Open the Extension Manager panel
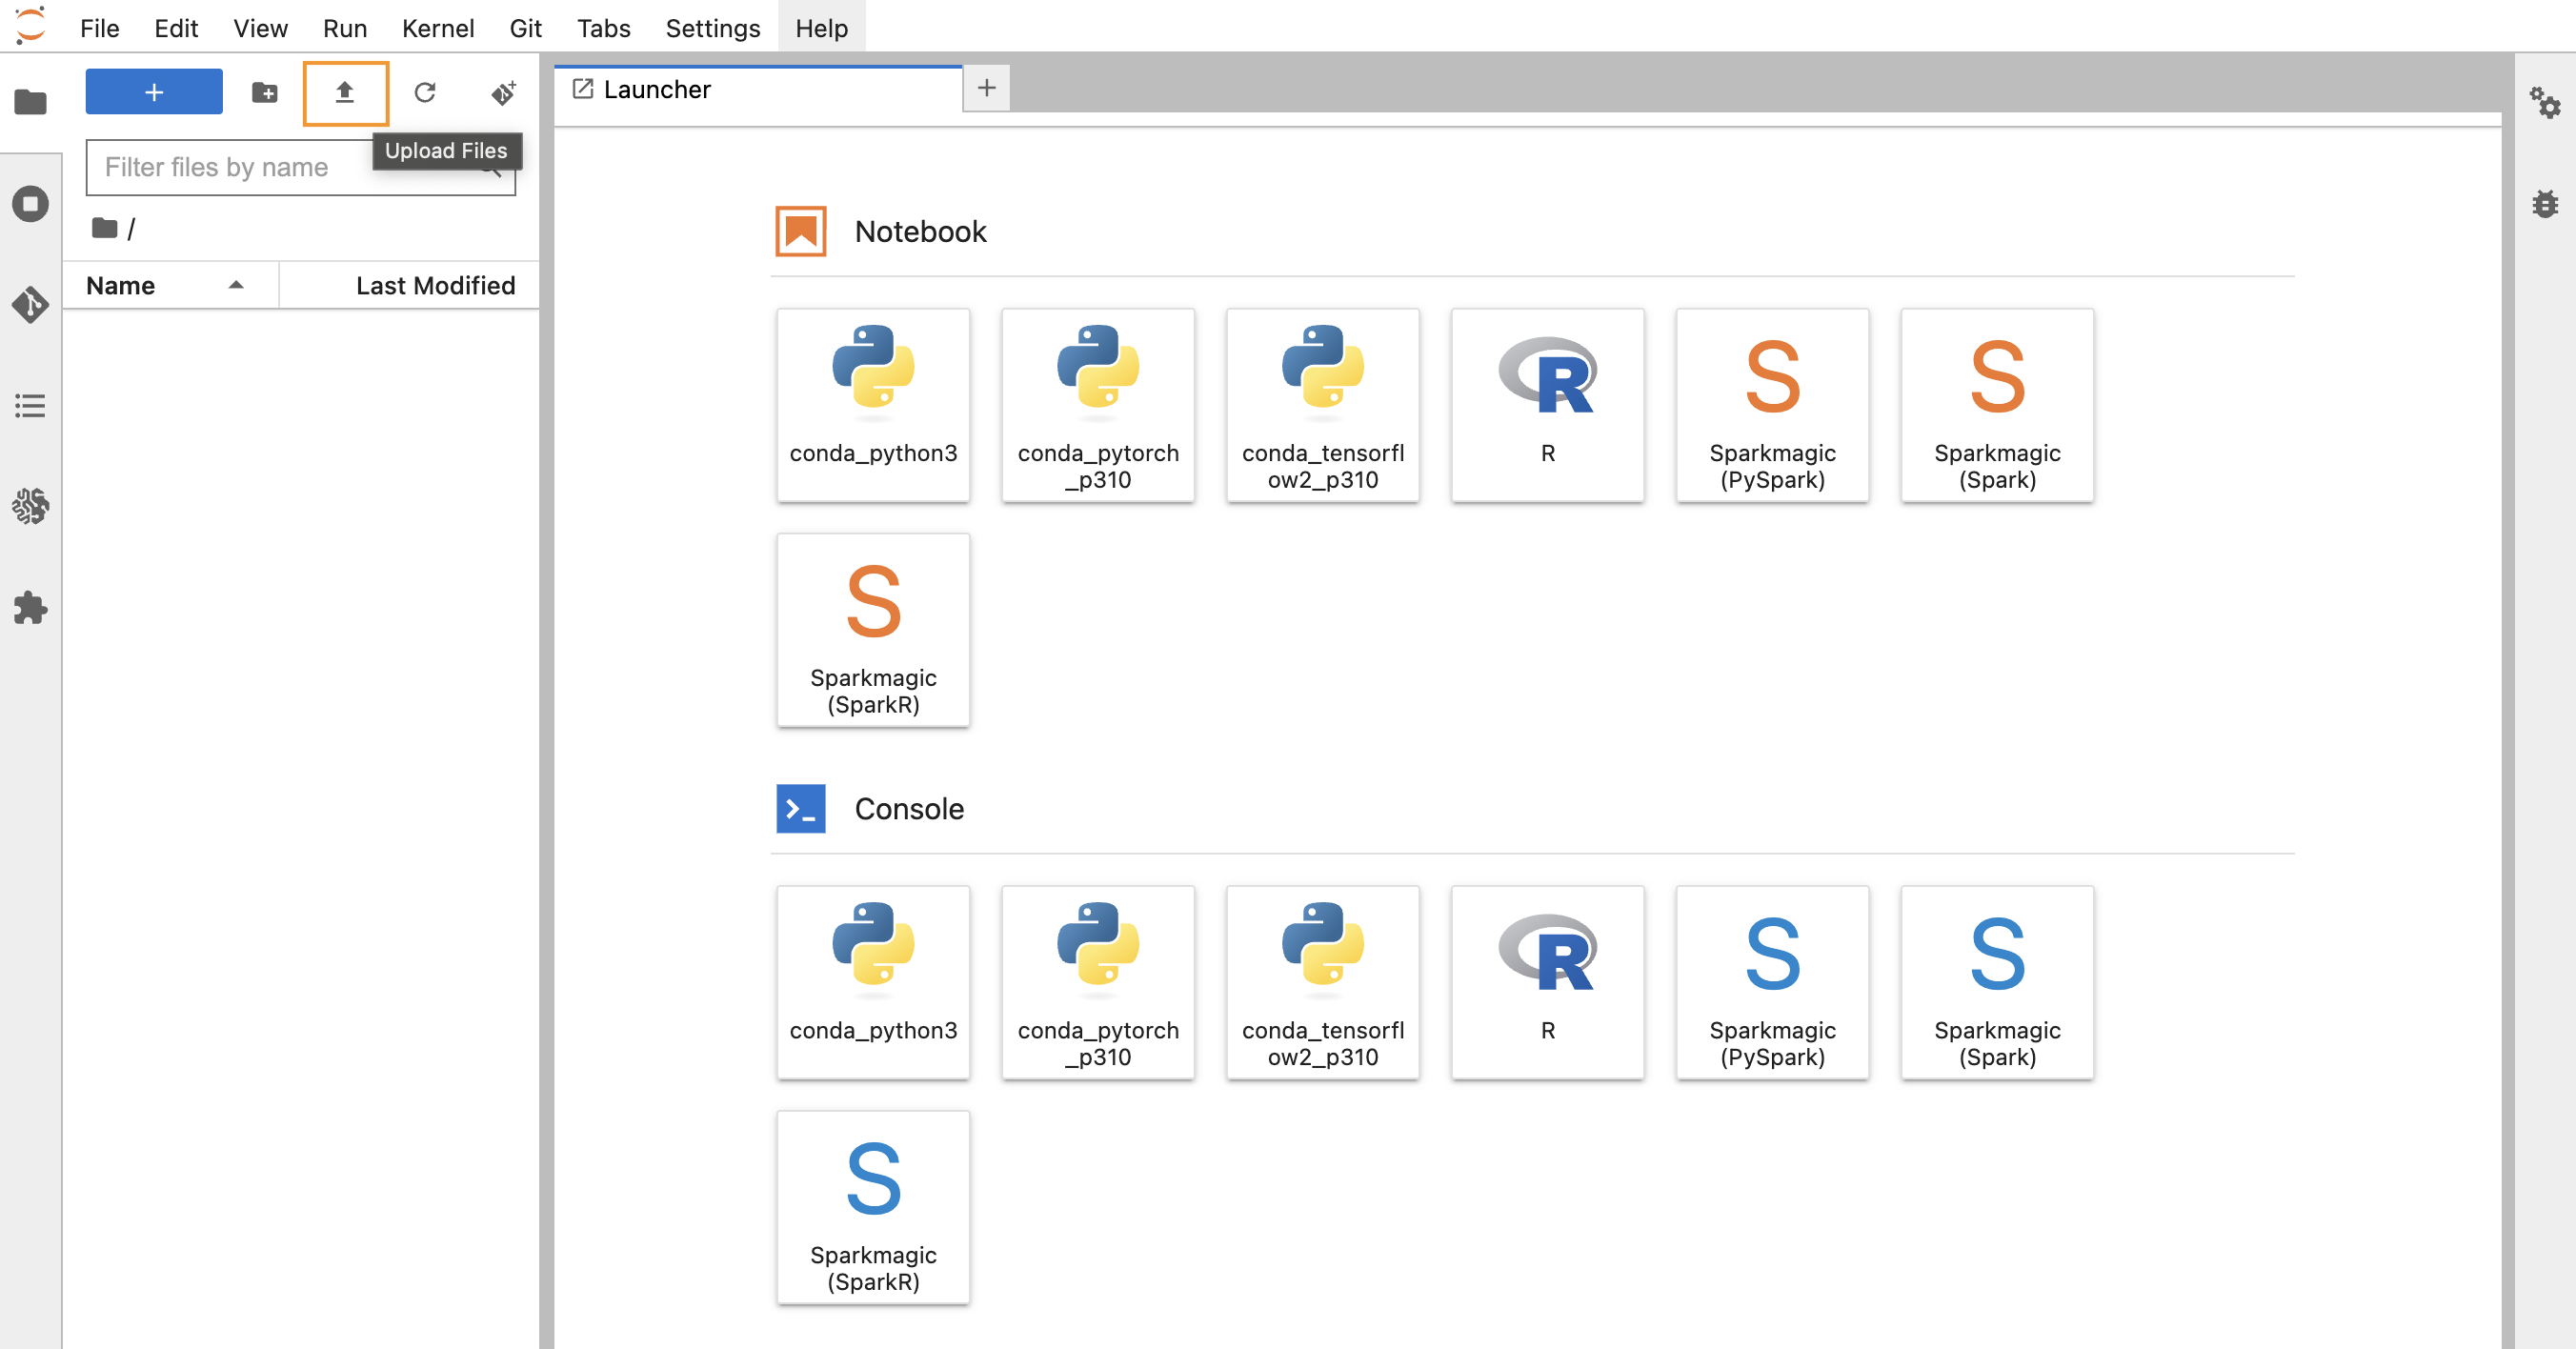Viewport: 2576px width, 1349px height. [30, 609]
